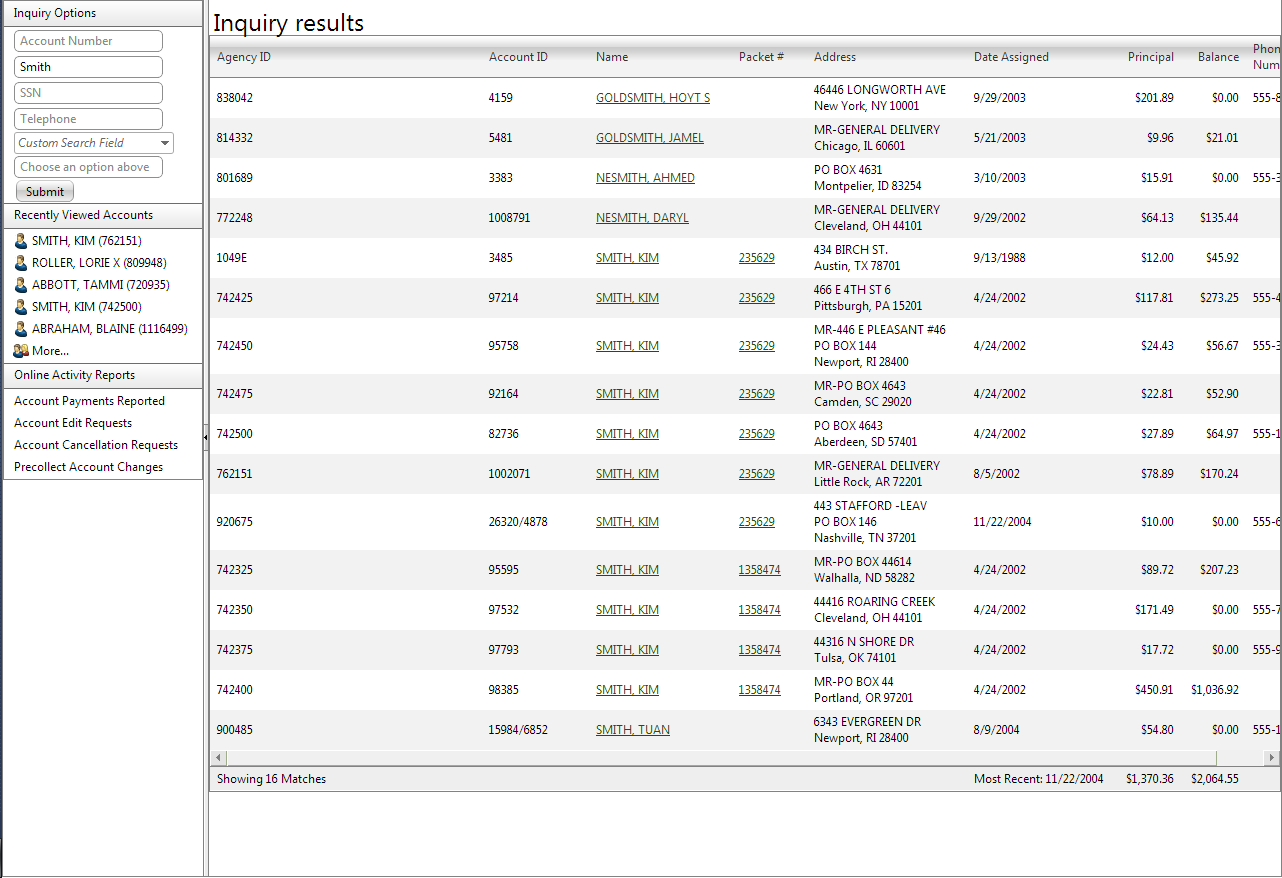Open Account Edit Requests report
The image size is (1282, 878).
[x=73, y=423]
